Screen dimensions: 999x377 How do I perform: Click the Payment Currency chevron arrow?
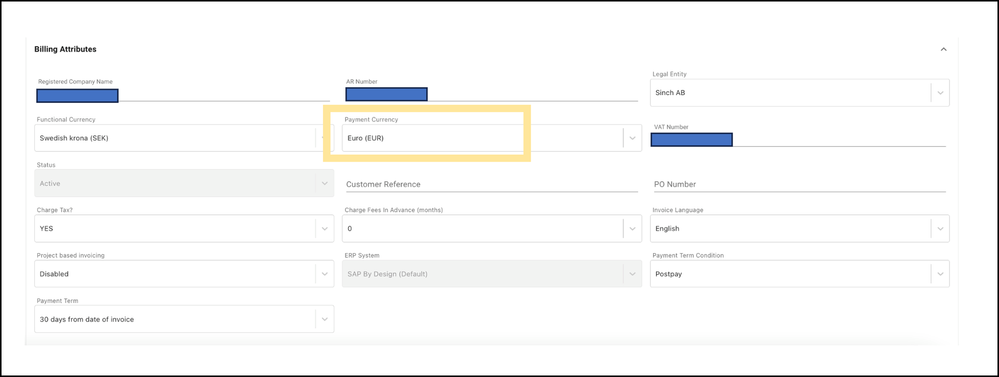(632, 138)
